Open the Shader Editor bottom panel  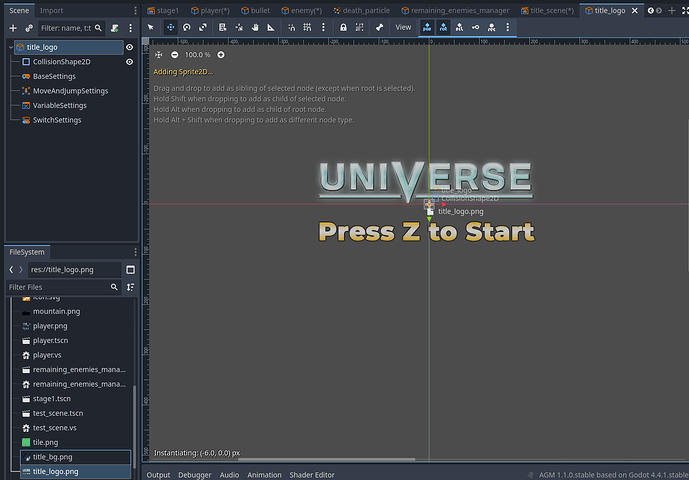pos(311,474)
